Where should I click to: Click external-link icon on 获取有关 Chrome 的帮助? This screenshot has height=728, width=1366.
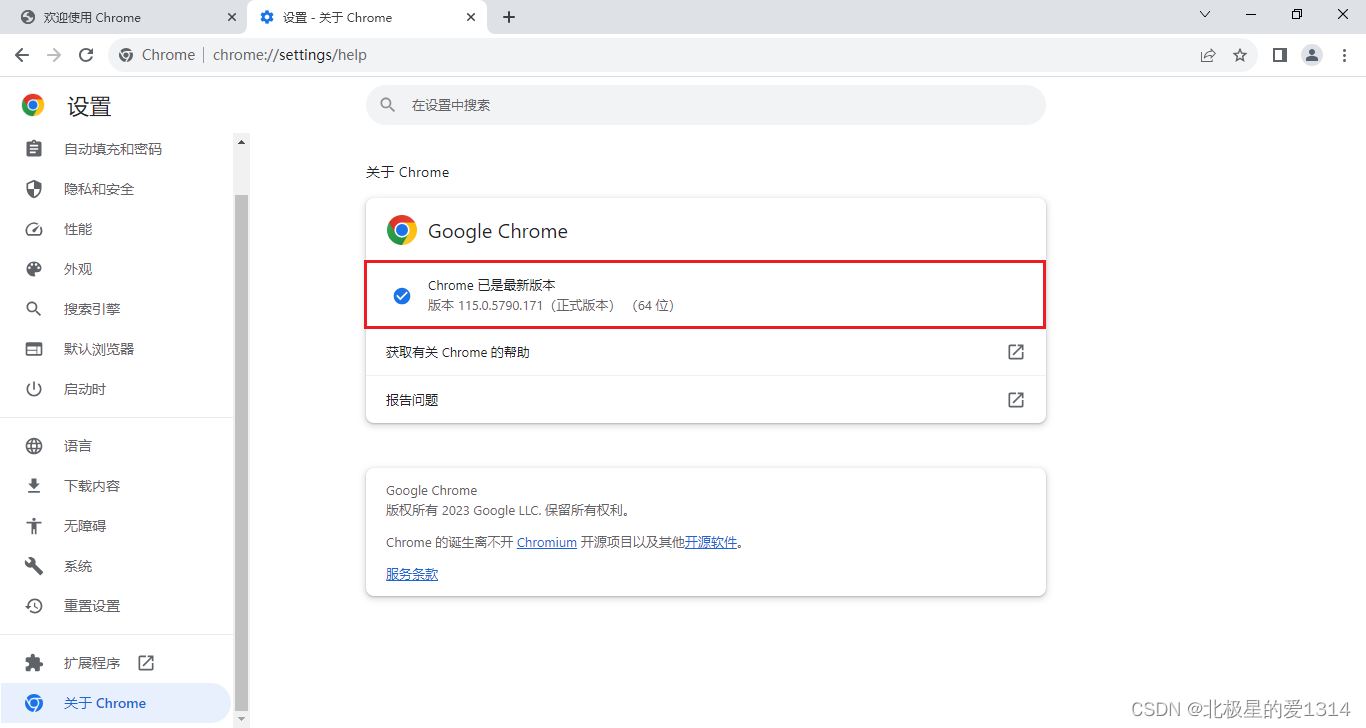[x=1016, y=352]
